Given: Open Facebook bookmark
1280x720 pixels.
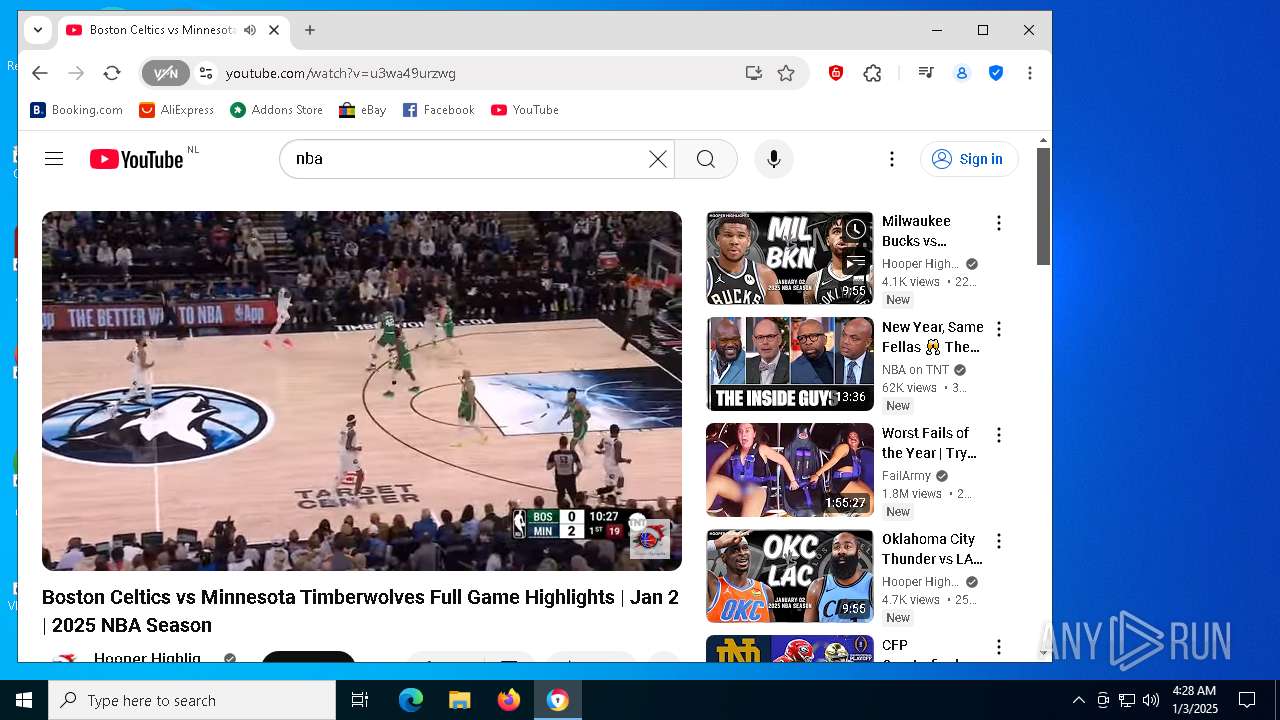Looking at the screenshot, I should coord(439,110).
